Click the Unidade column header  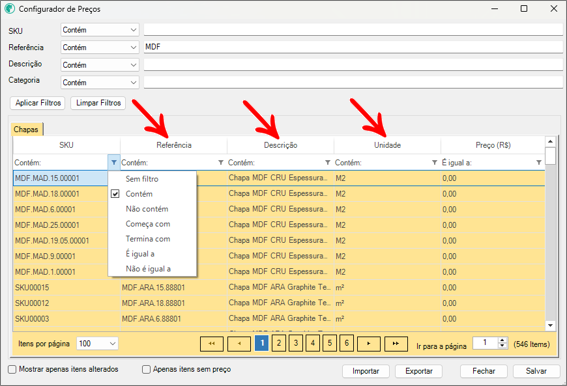[388, 145]
